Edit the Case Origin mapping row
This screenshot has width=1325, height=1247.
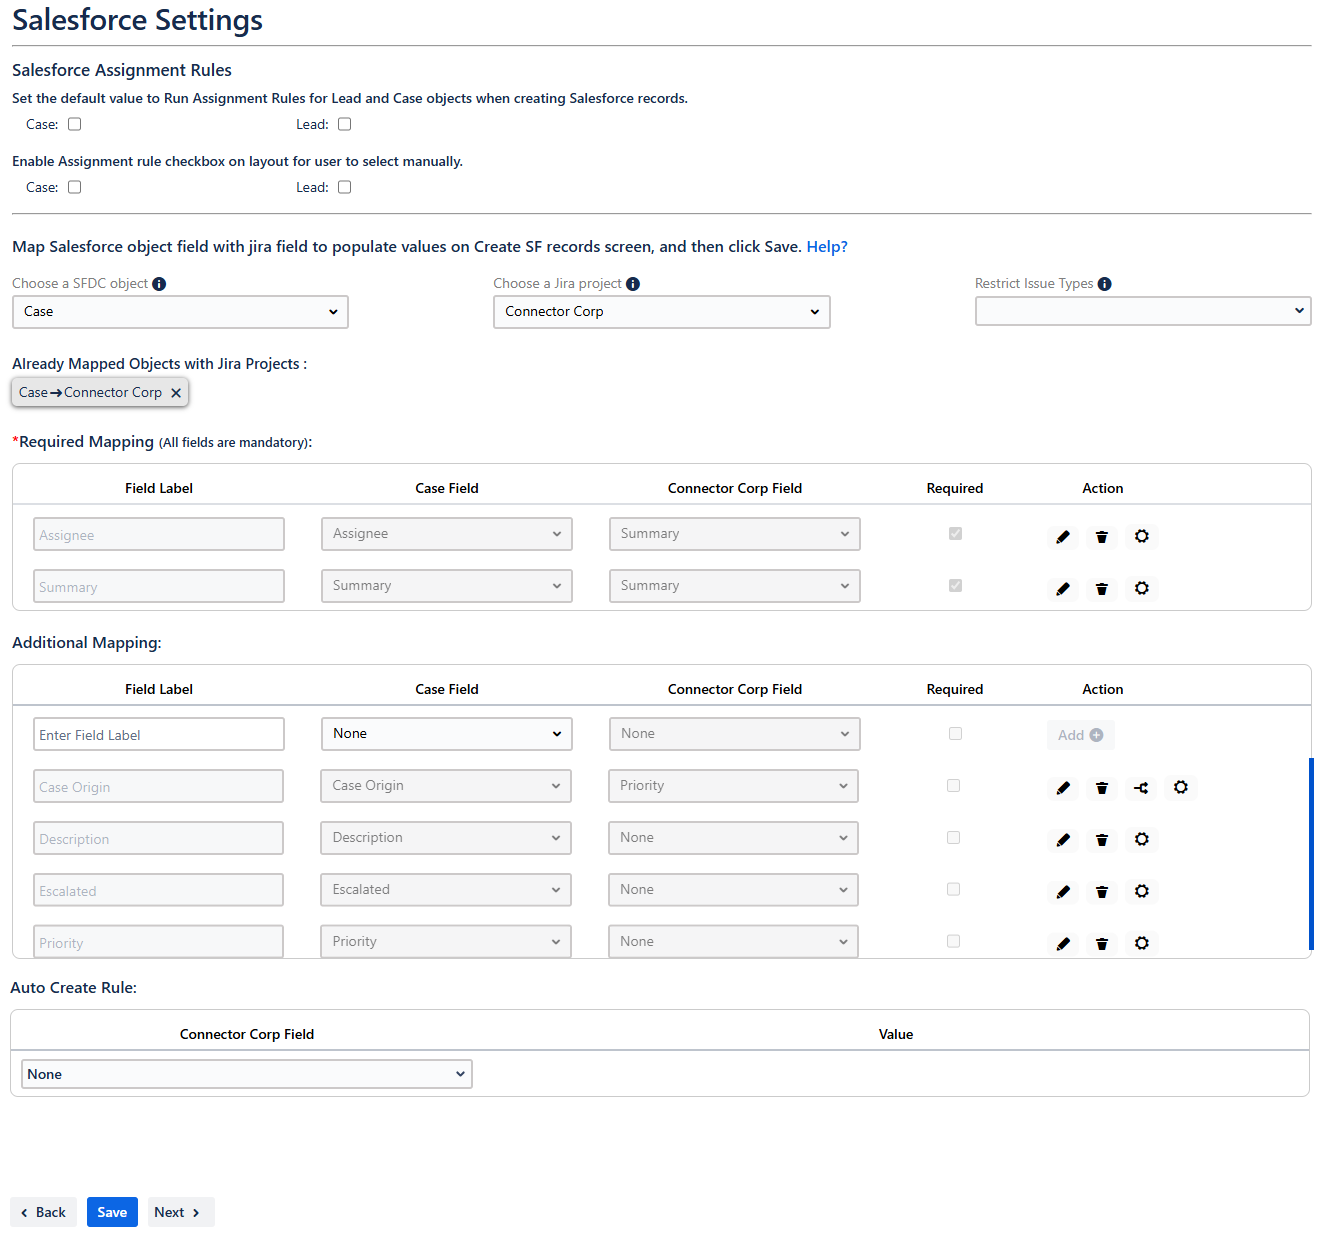click(x=1063, y=788)
